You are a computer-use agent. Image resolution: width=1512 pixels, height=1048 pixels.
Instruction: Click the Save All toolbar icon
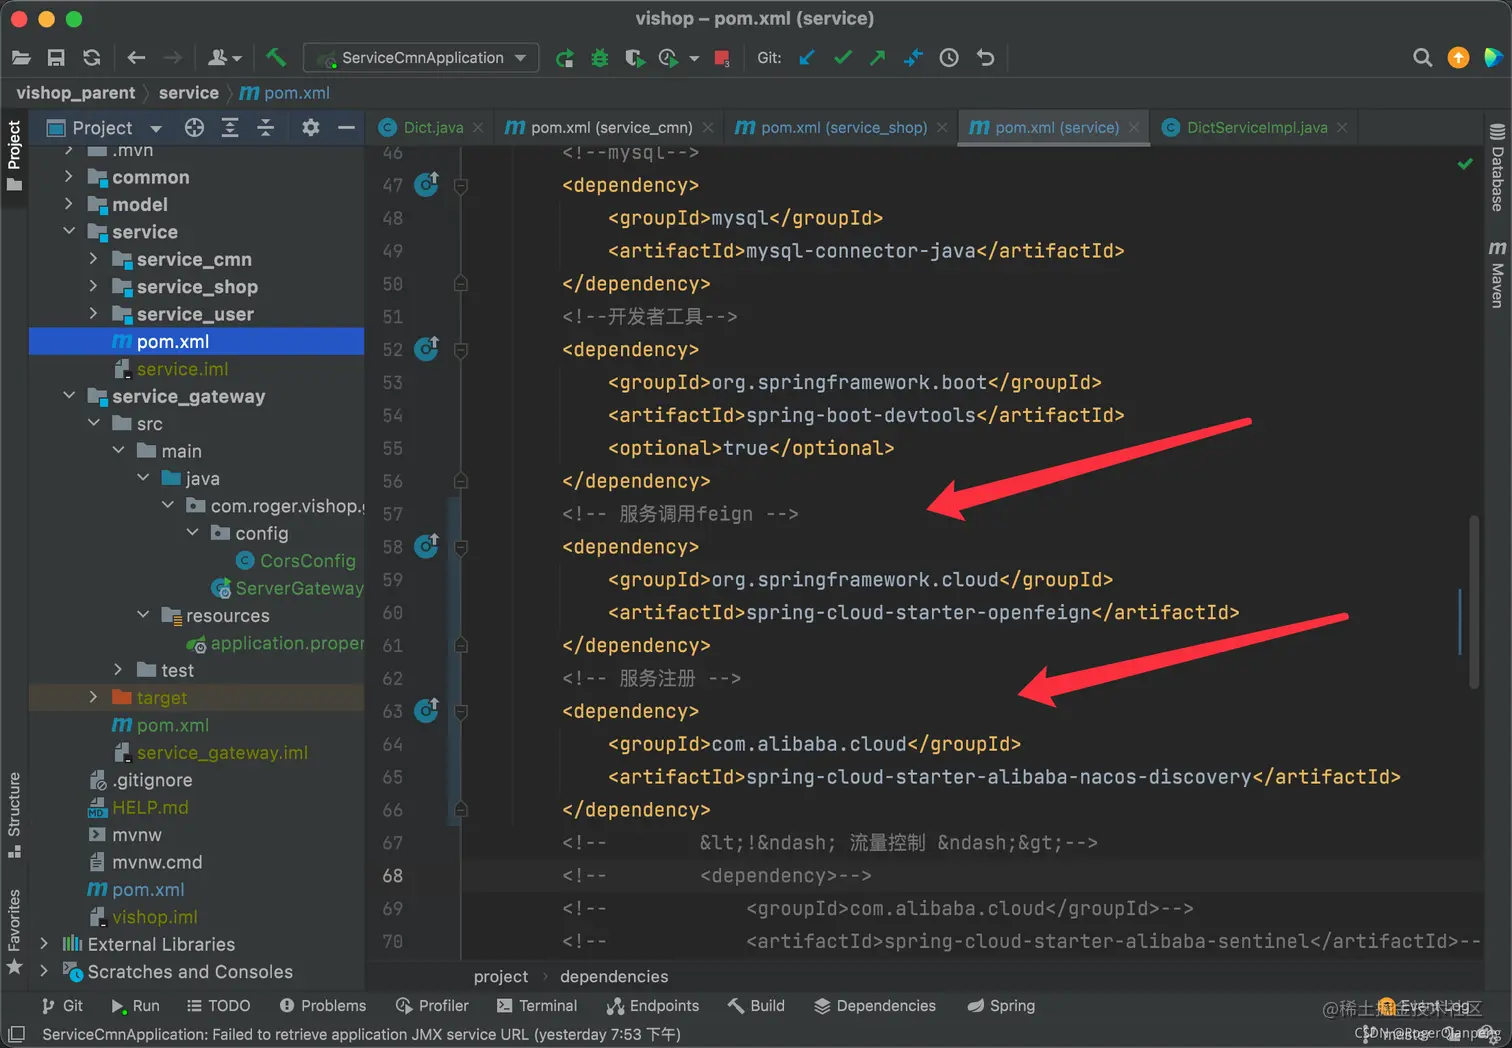tap(56, 58)
